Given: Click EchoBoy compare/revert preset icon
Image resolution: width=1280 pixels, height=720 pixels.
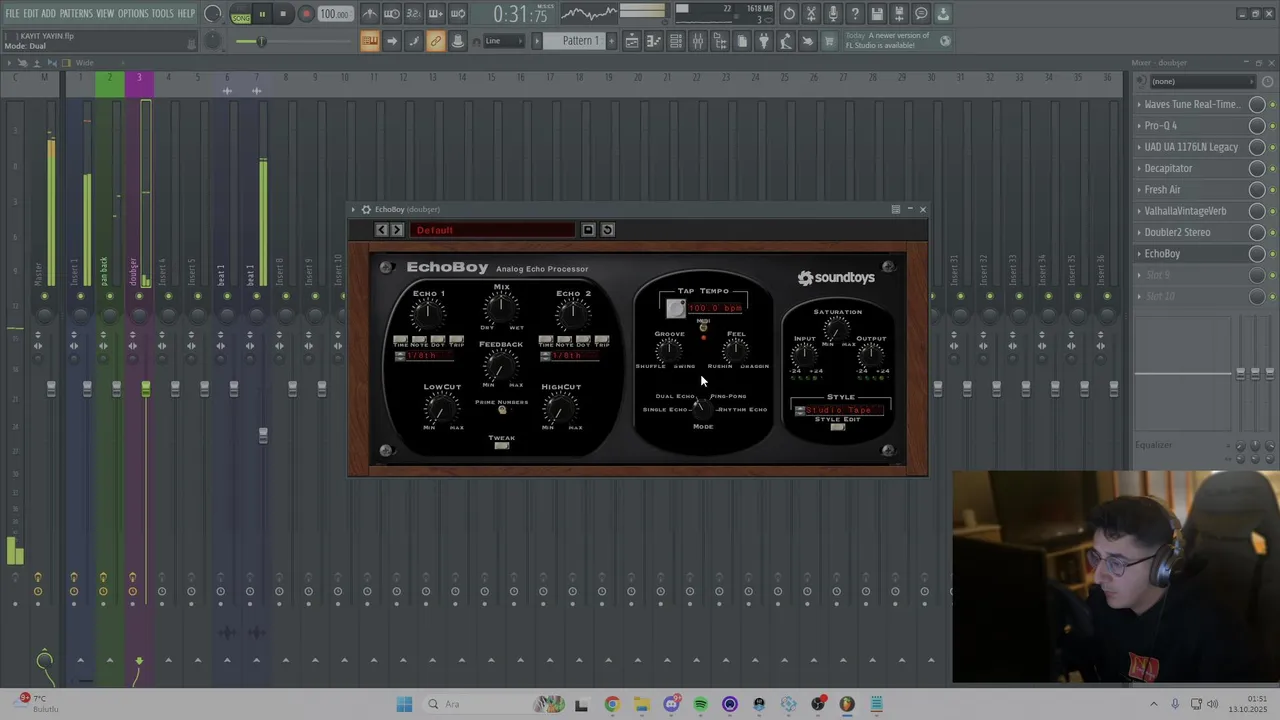Looking at the screenshot, I should (x=607, y=230).
